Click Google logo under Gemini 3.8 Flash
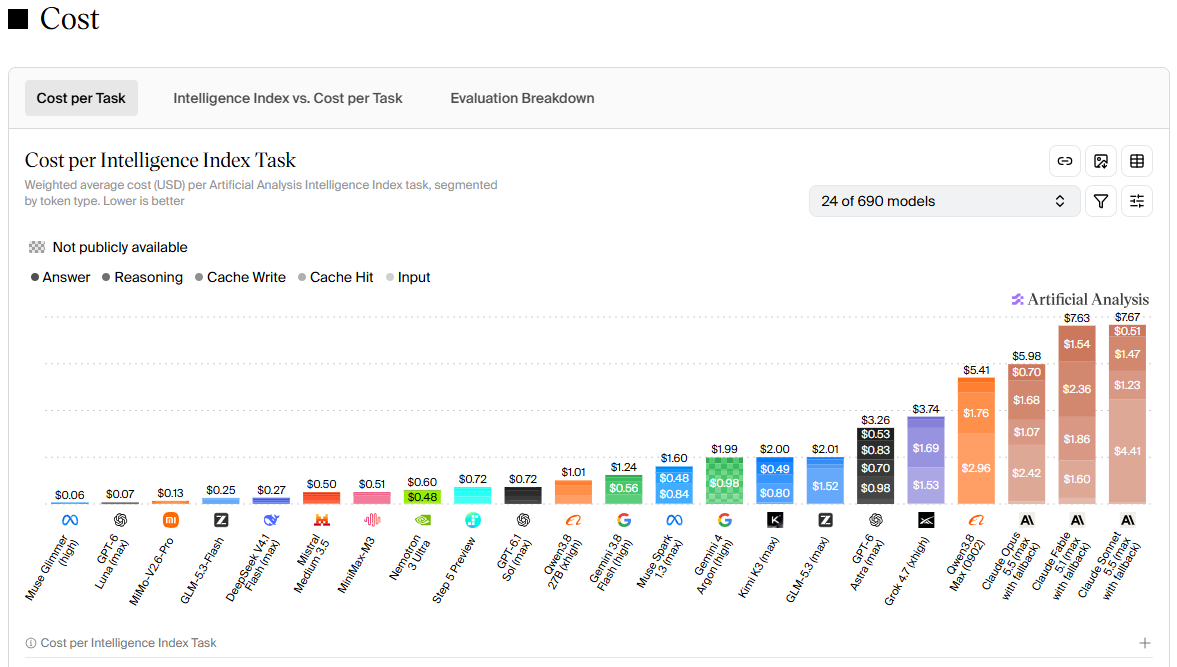Screen dimensions: 1177x667 point(624,520)
